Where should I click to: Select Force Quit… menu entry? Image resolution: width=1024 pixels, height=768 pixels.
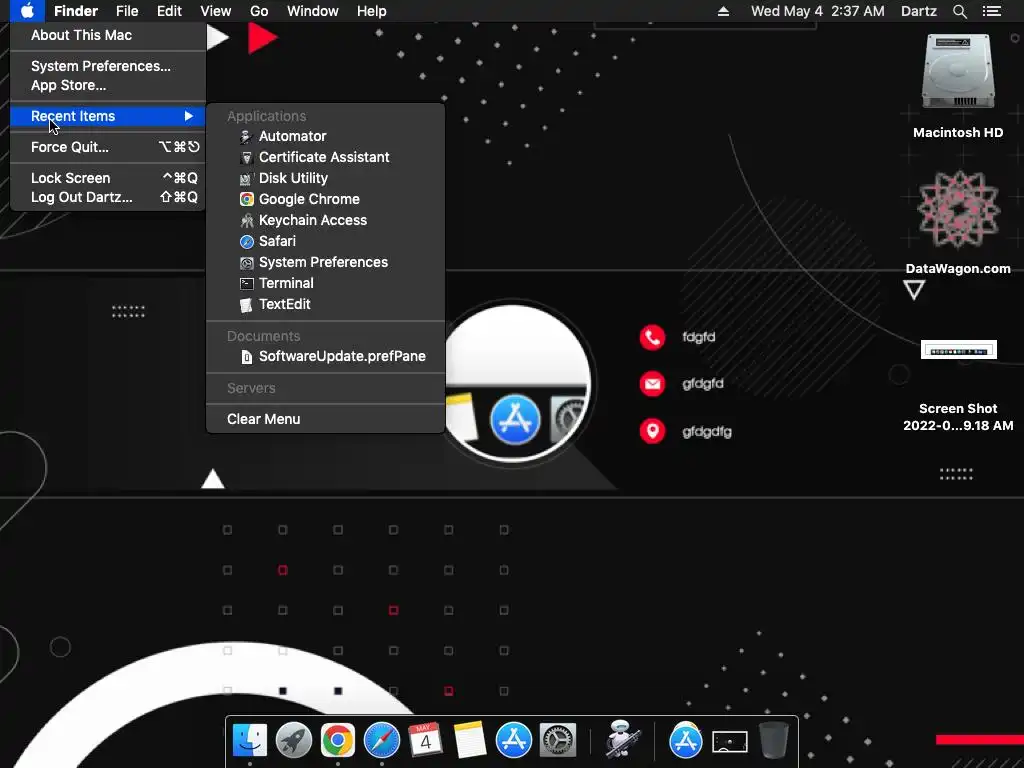tap(108, 147)
